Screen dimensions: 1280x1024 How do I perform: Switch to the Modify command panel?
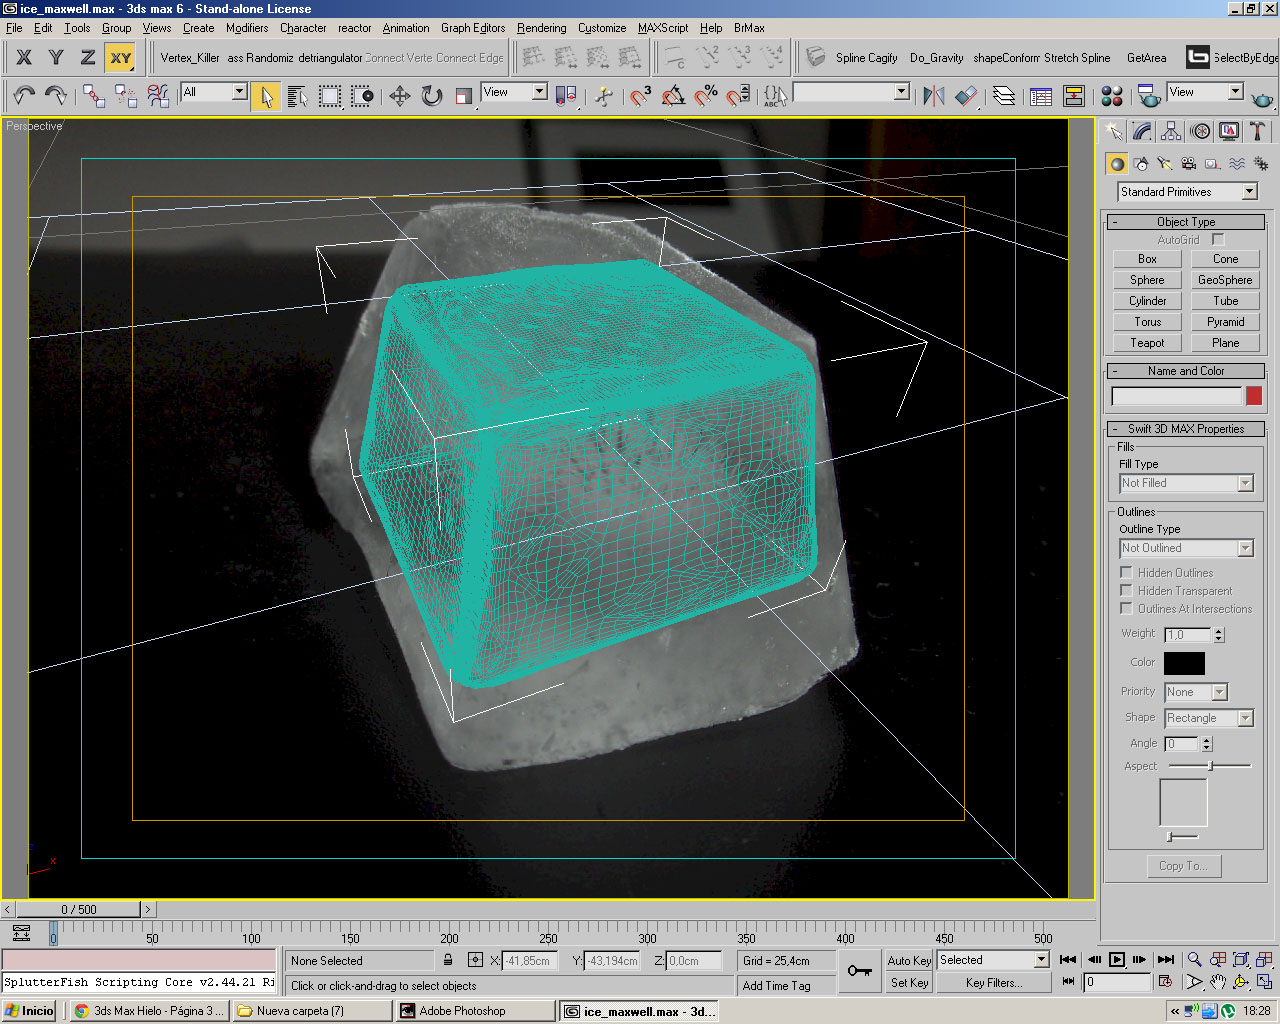click(x=1143, y=132)
